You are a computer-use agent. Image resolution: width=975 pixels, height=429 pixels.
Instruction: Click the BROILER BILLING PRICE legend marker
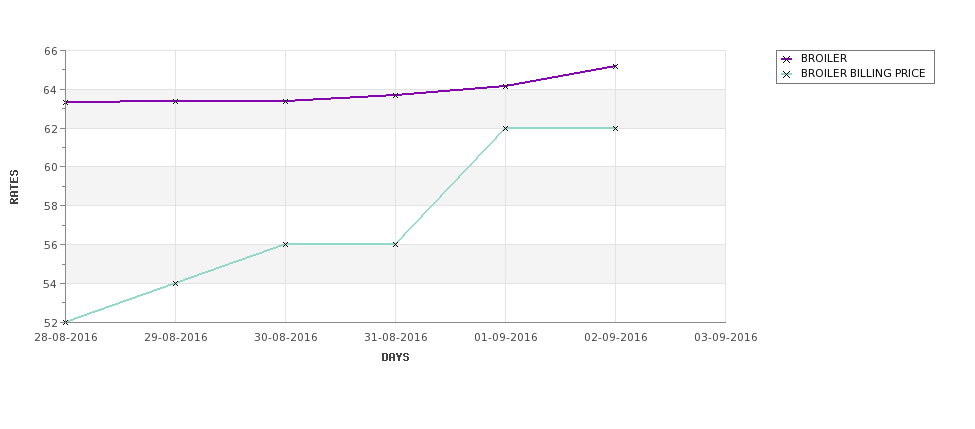click(x=787, y=74)
